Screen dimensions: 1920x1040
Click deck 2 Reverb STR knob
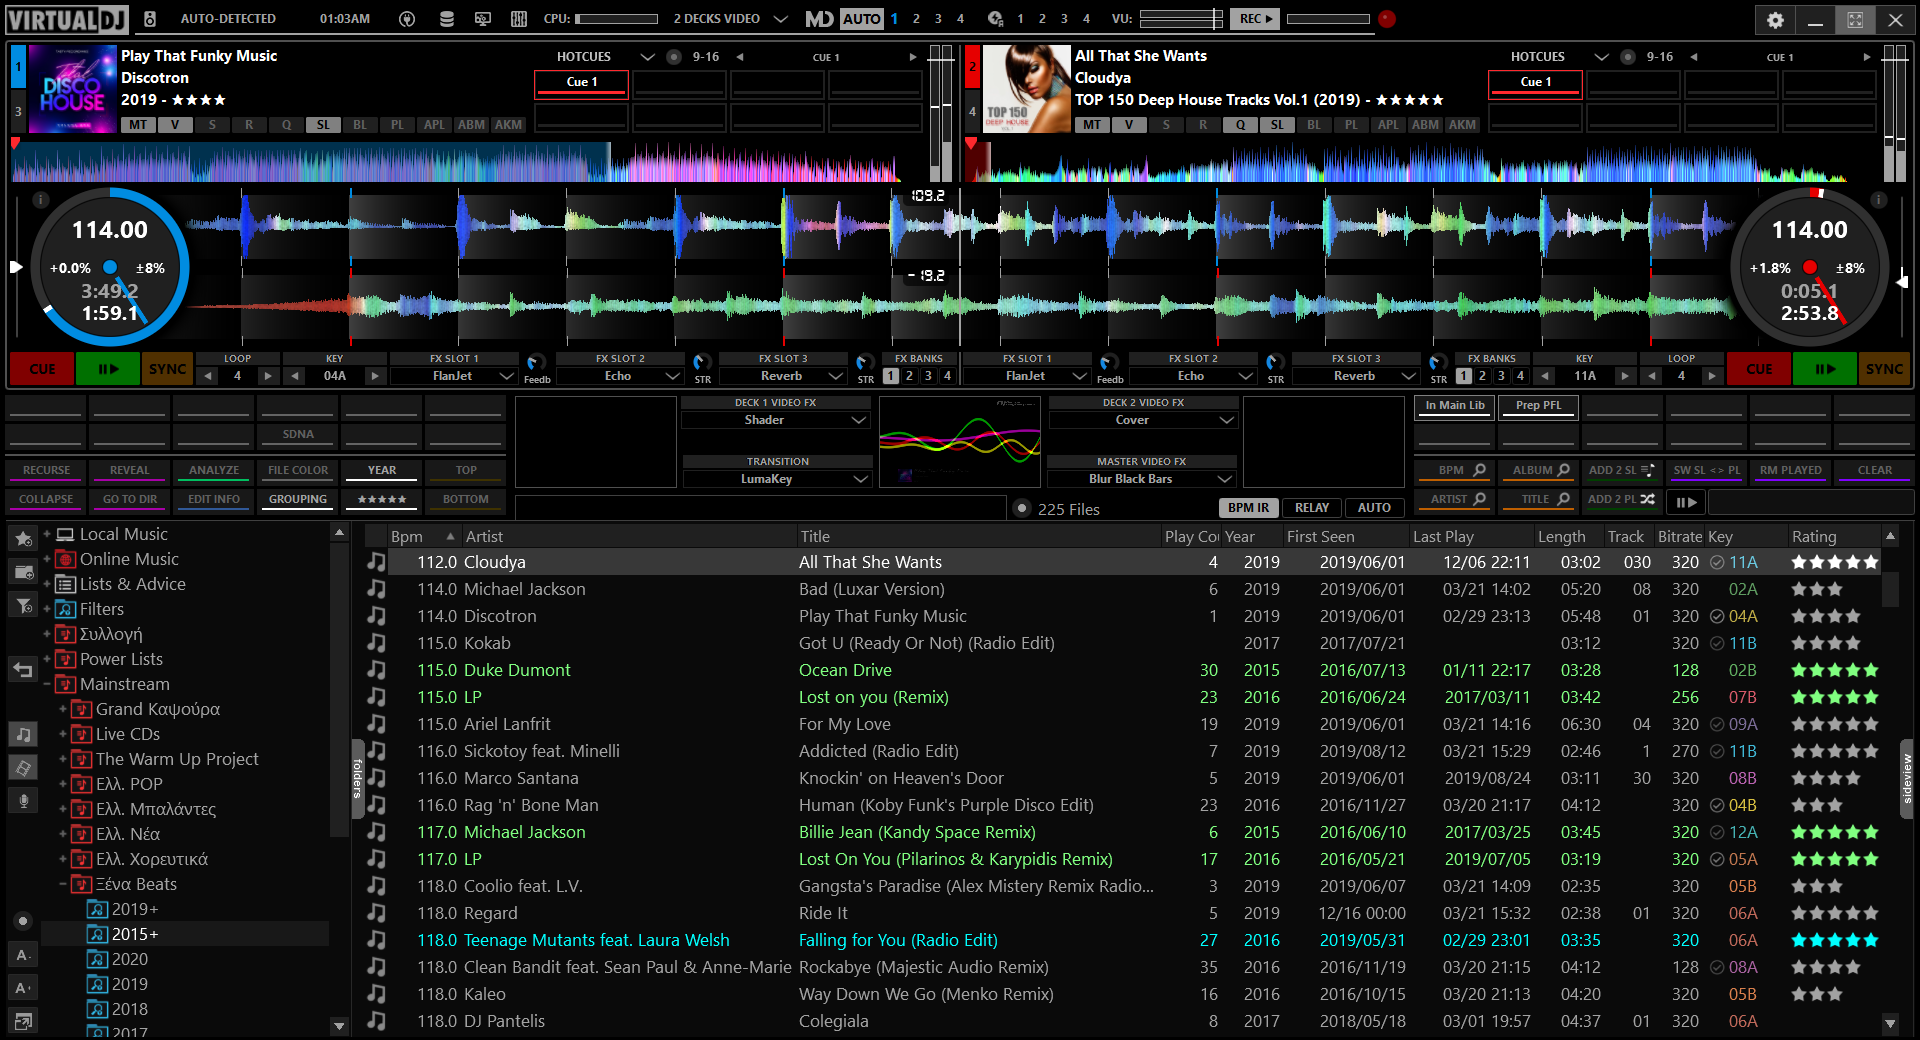pyautogui.click(x=1437, y=362)
